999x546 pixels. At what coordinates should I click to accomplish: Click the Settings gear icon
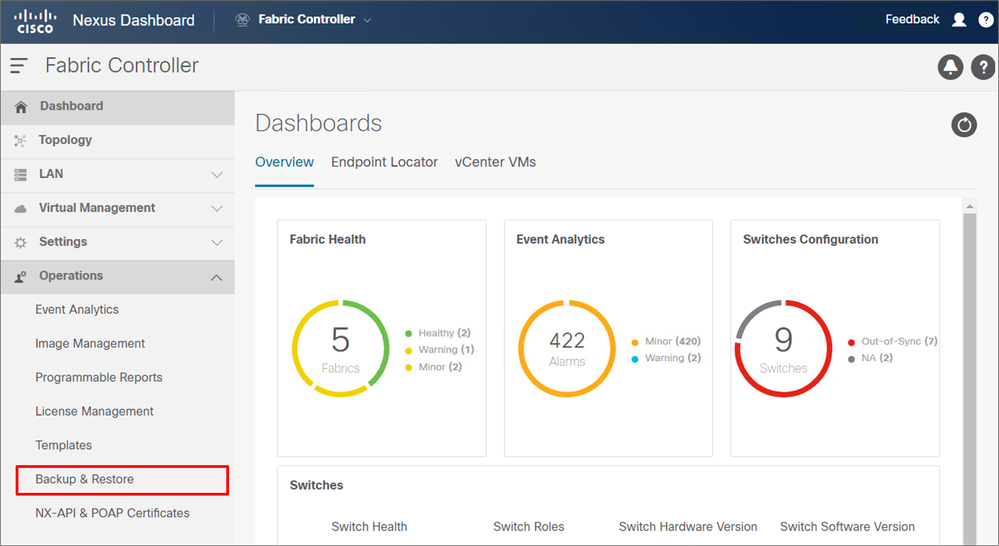(20, 243)
